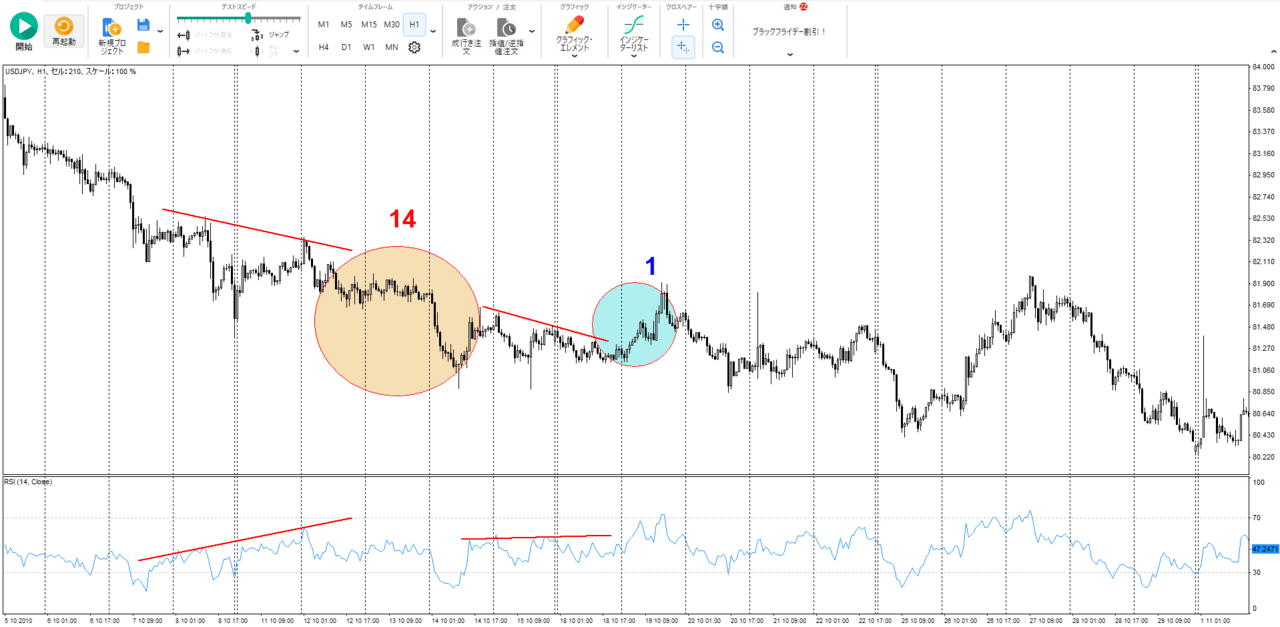Select the M15 timeframe
The width and height of the screenshot is (1280, 627).
[369, 24]
